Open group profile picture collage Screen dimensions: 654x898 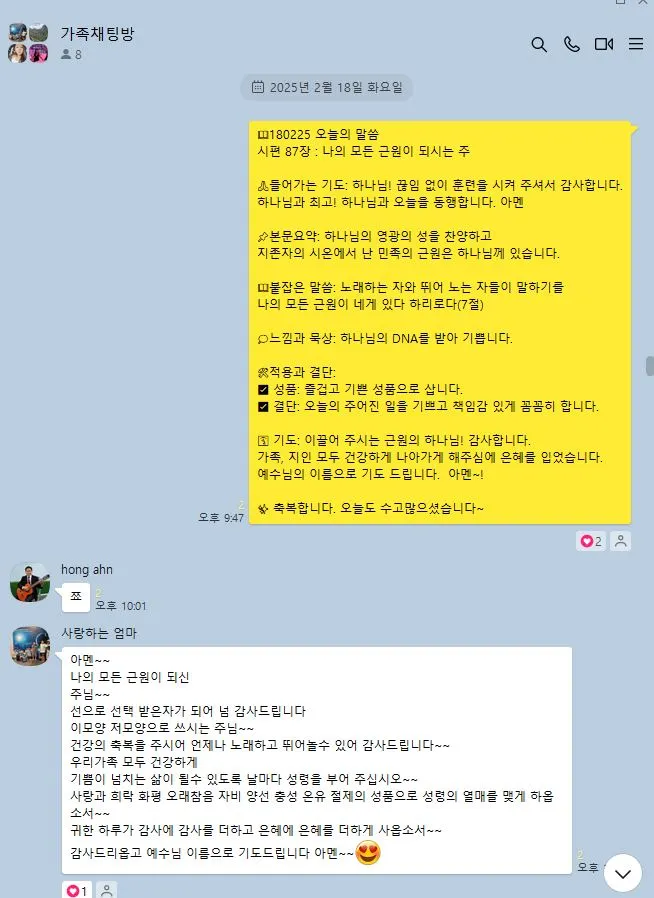pyautogui.click(x=28, y=43)
